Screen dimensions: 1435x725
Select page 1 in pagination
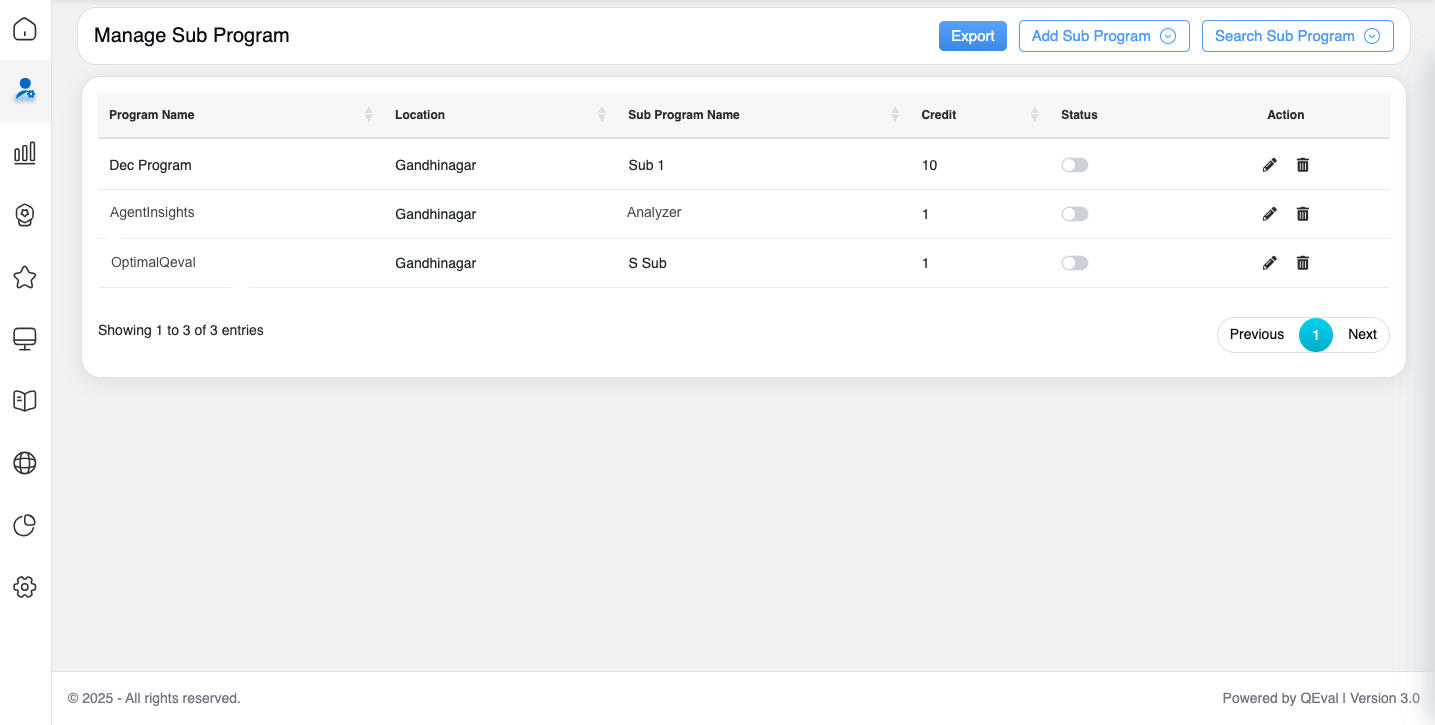[1315, 334]
